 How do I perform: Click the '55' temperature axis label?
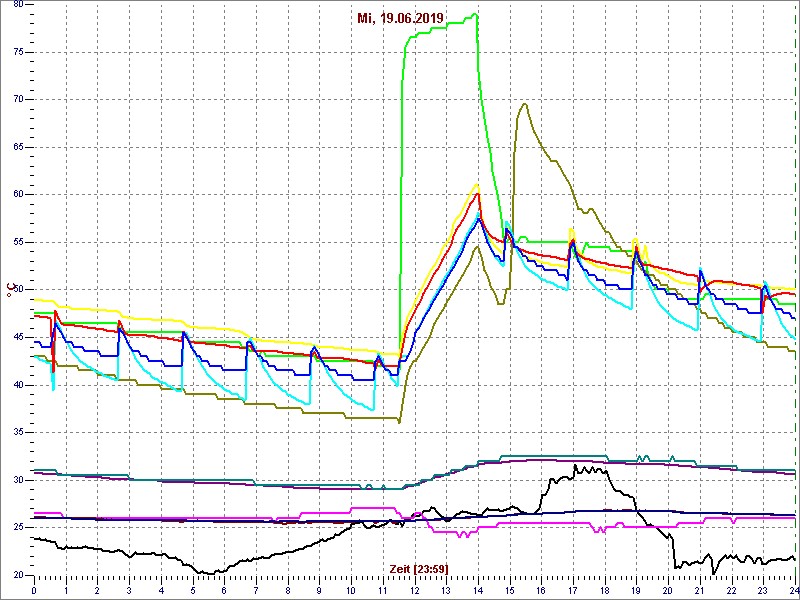(19, 242)
